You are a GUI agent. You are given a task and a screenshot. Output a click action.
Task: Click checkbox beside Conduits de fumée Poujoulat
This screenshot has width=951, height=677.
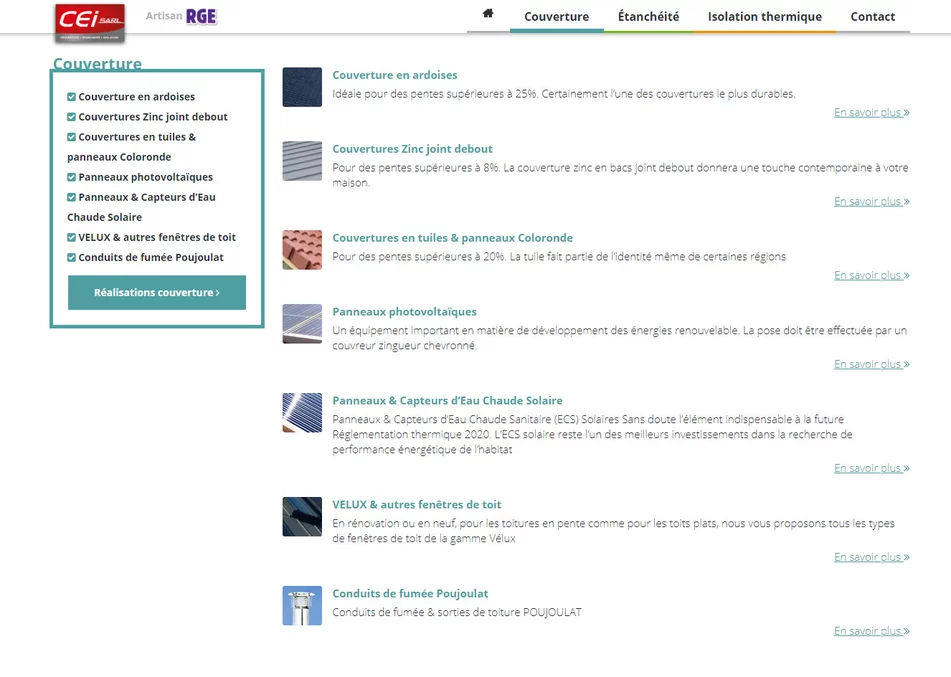[72, 257]
